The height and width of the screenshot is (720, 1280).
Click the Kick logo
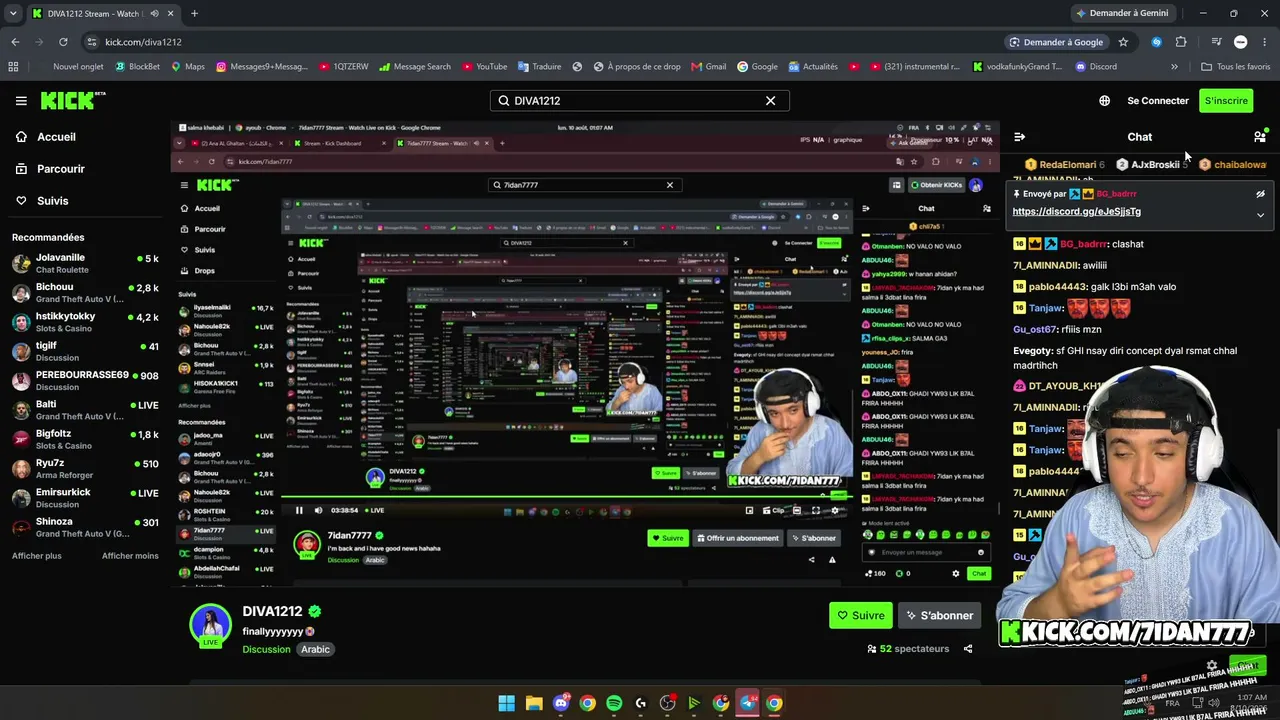pos(73,100)
